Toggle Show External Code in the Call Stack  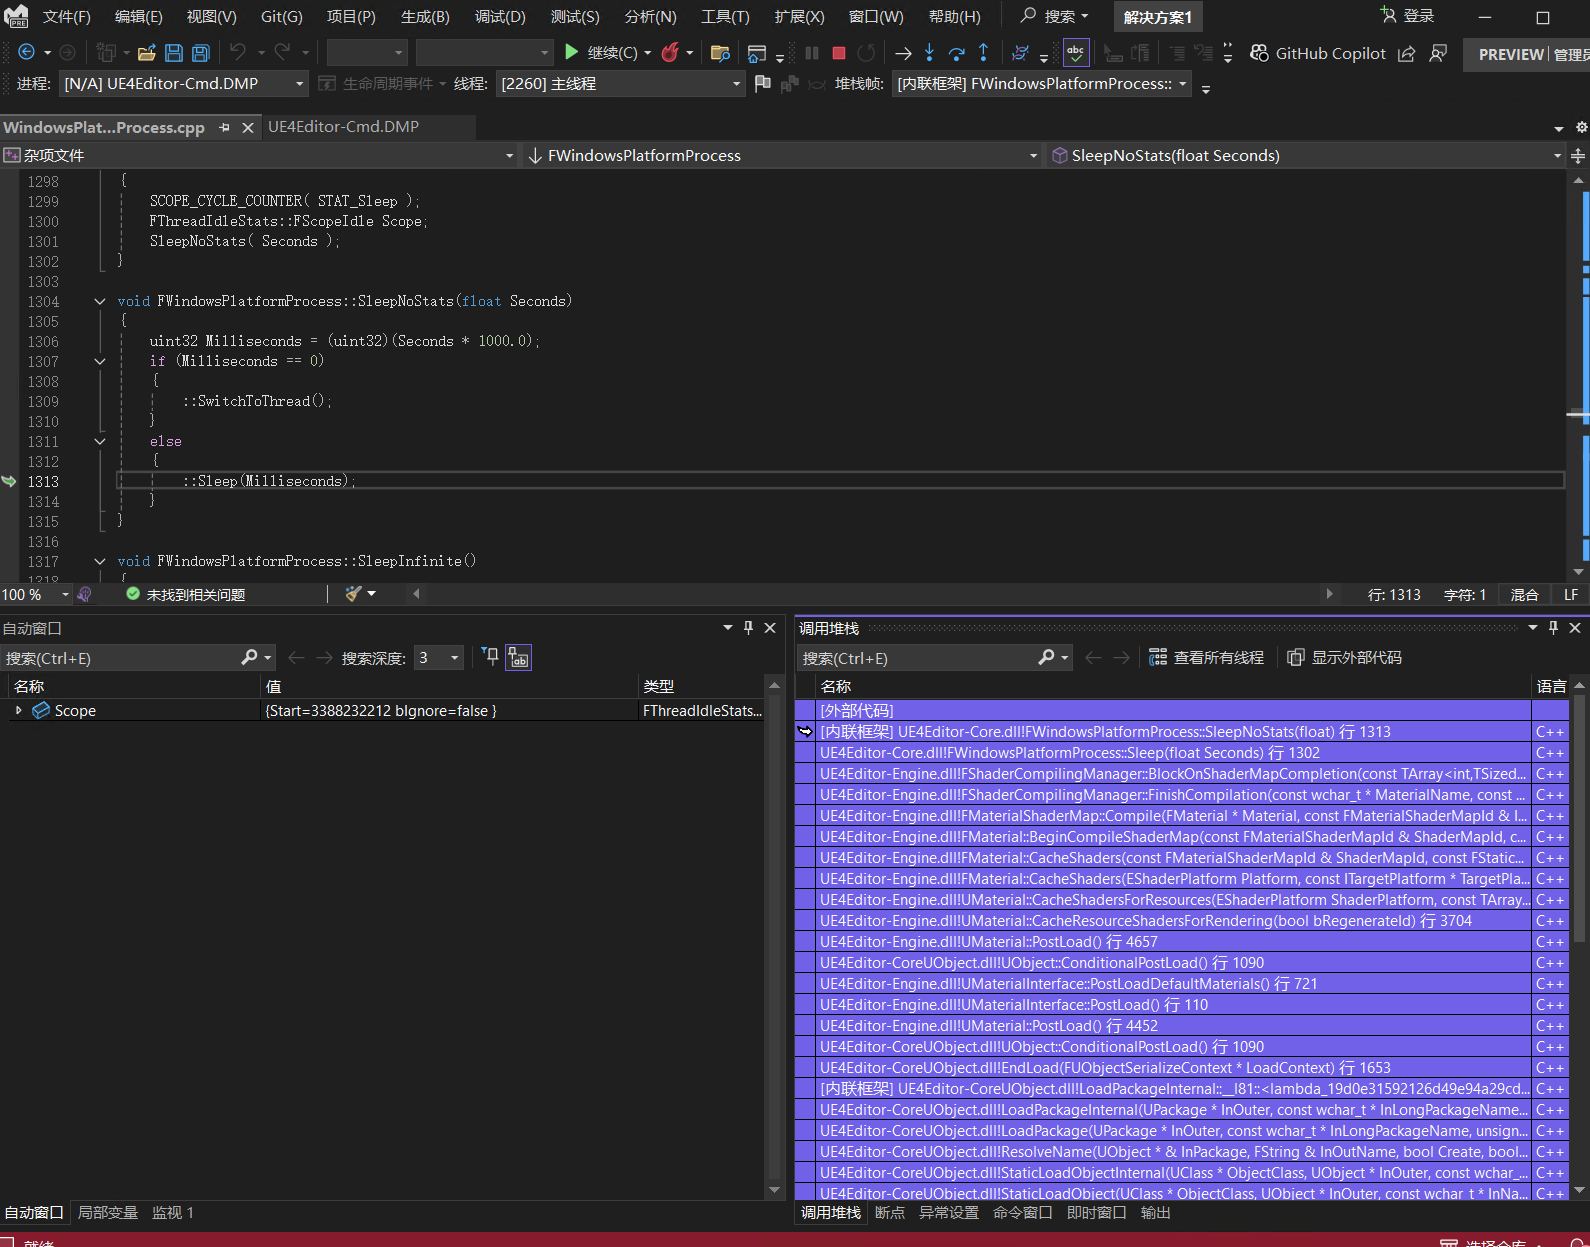point(1344,657)
